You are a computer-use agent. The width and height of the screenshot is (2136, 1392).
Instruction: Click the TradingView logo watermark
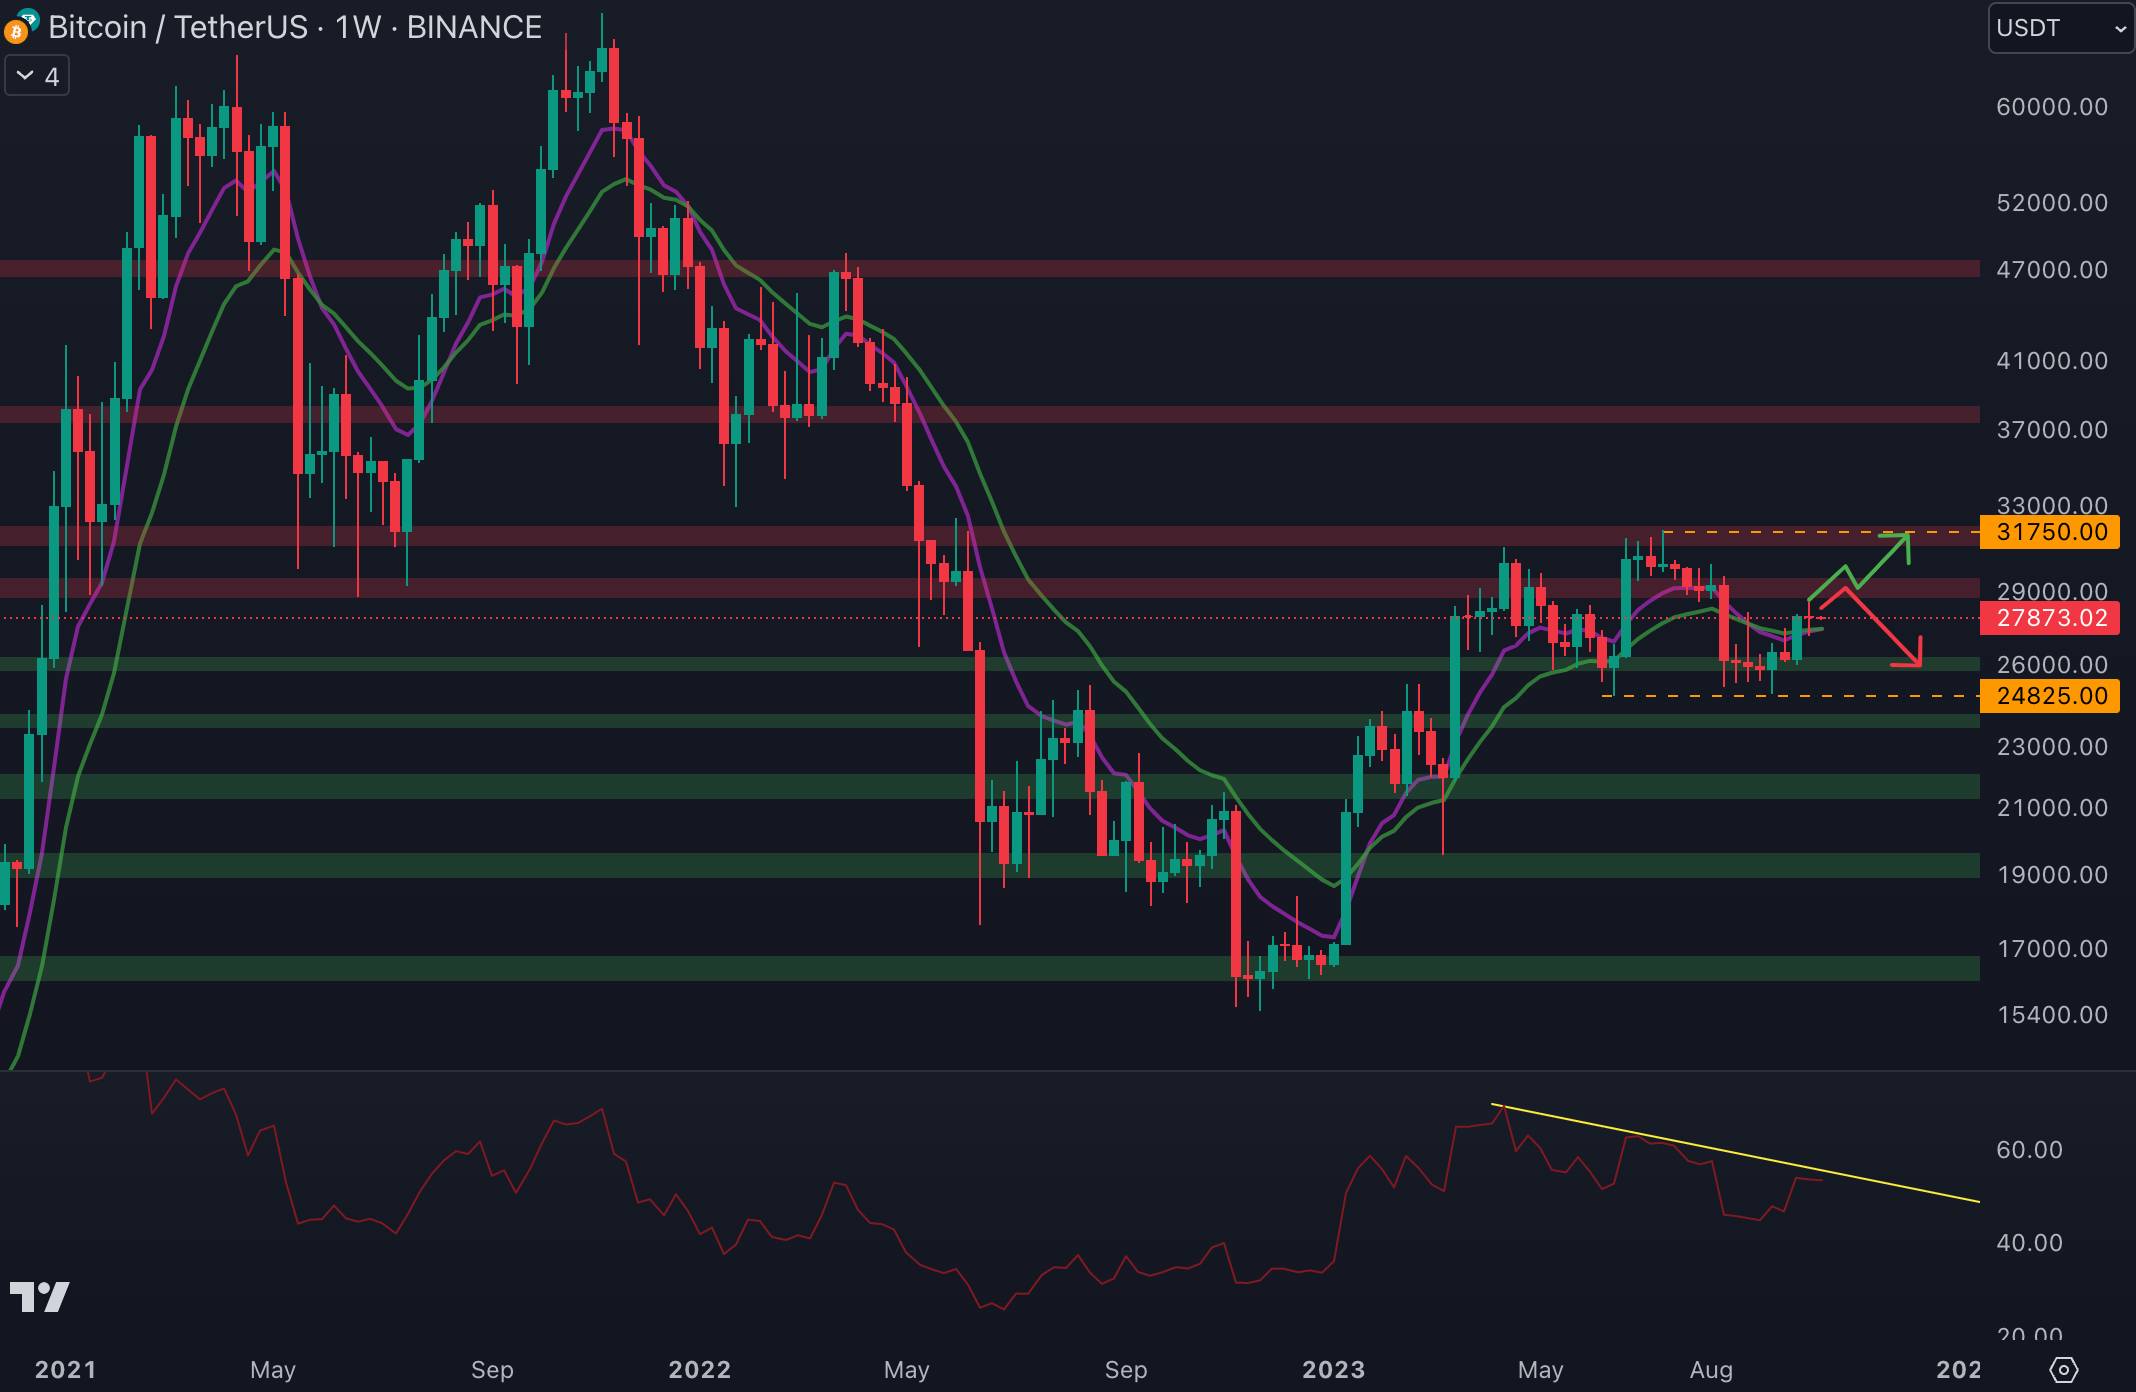pos(39,1297)
